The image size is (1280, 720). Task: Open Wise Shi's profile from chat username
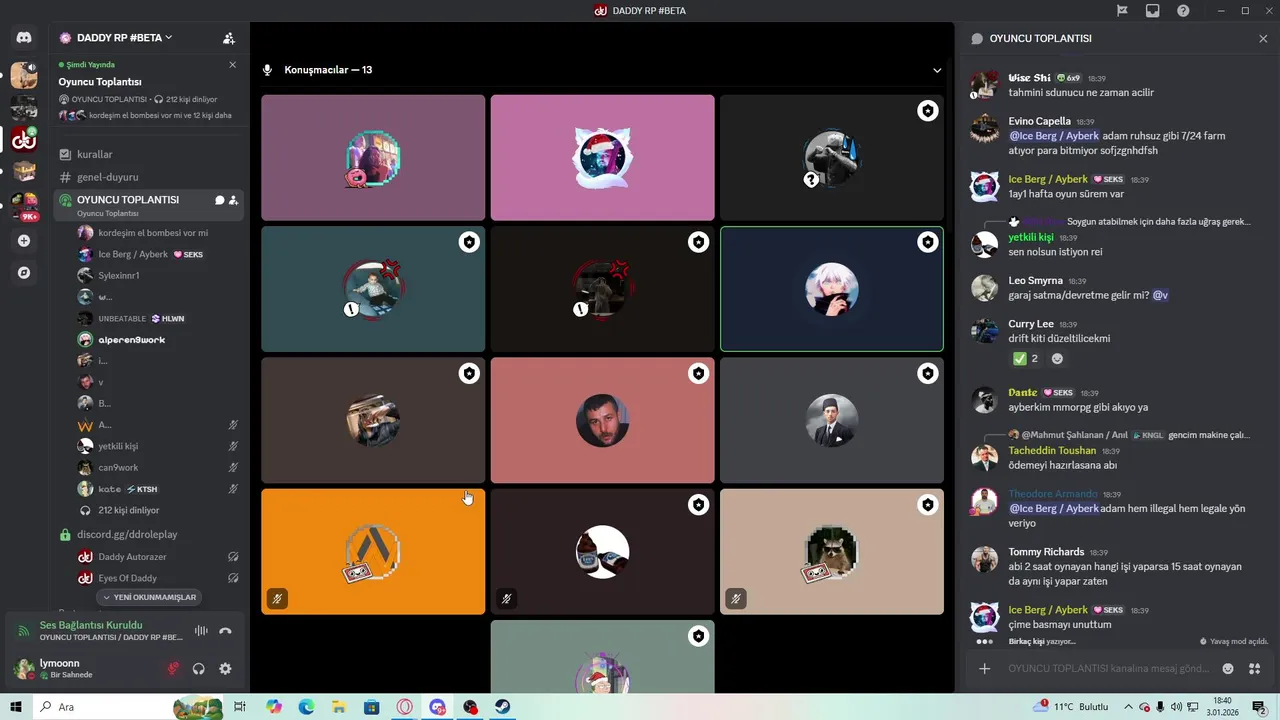coord(1029,78)
